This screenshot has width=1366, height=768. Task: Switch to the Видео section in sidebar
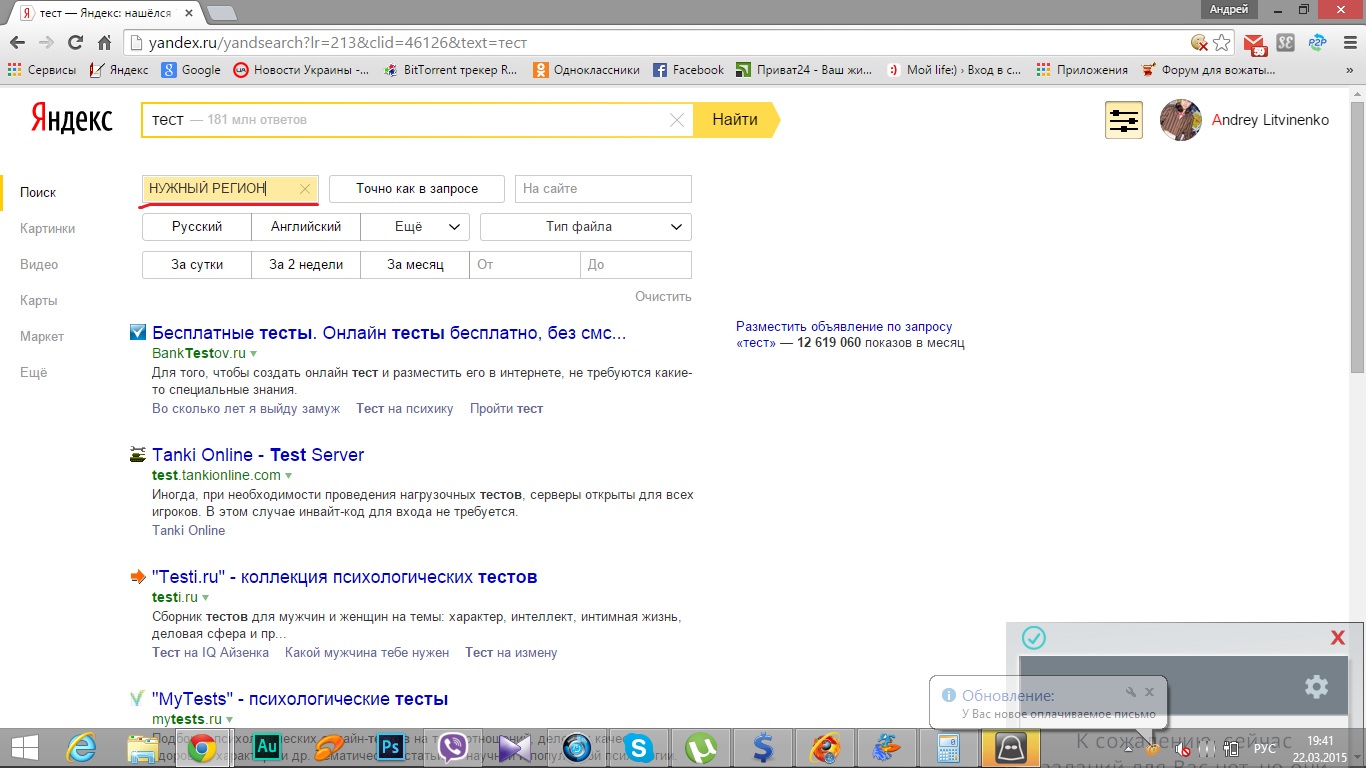pos(39,264)
